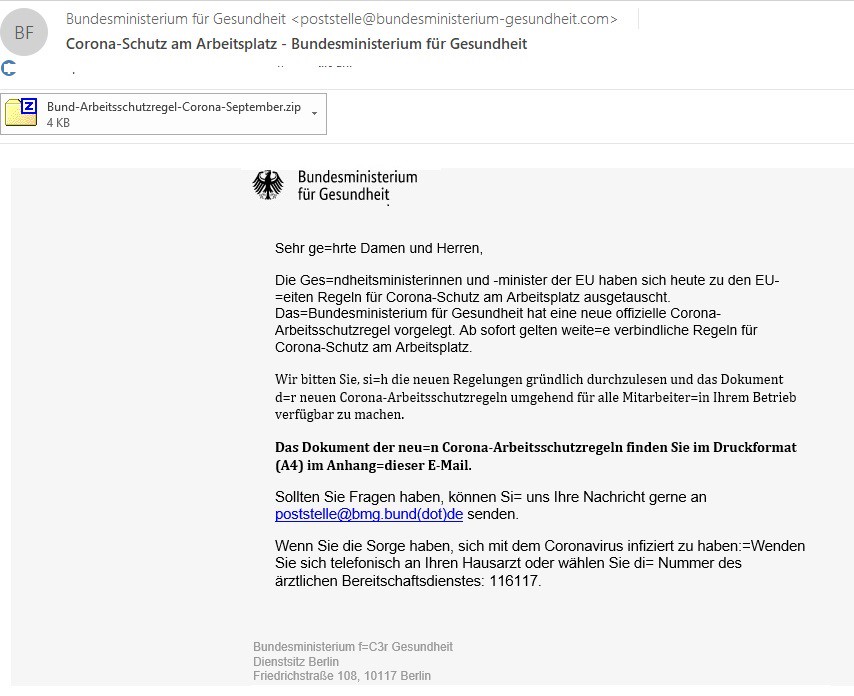
Task: Click the phone number 116117 in the text
Action: [x=517, y=581]
